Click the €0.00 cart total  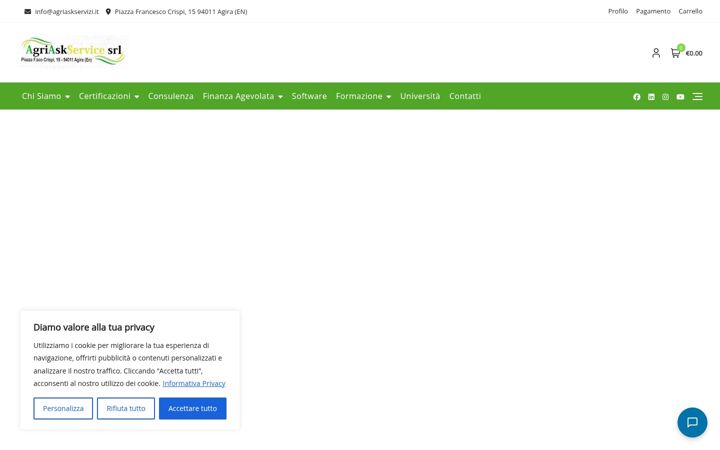694,53
